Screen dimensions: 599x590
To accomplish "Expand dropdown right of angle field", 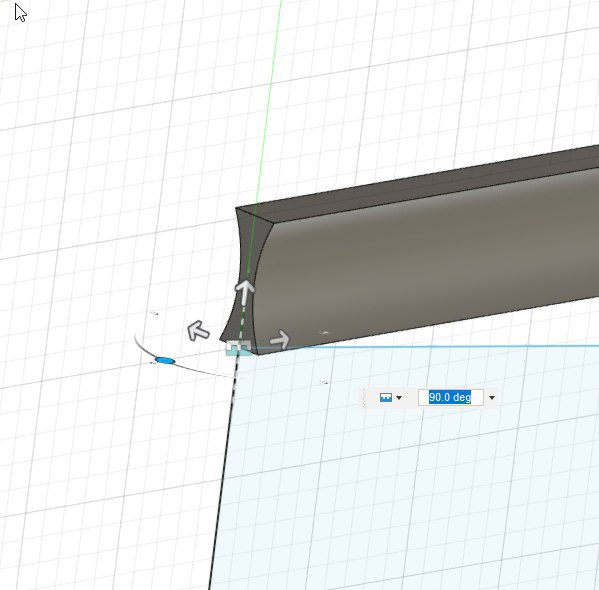I will pos(492,398).
